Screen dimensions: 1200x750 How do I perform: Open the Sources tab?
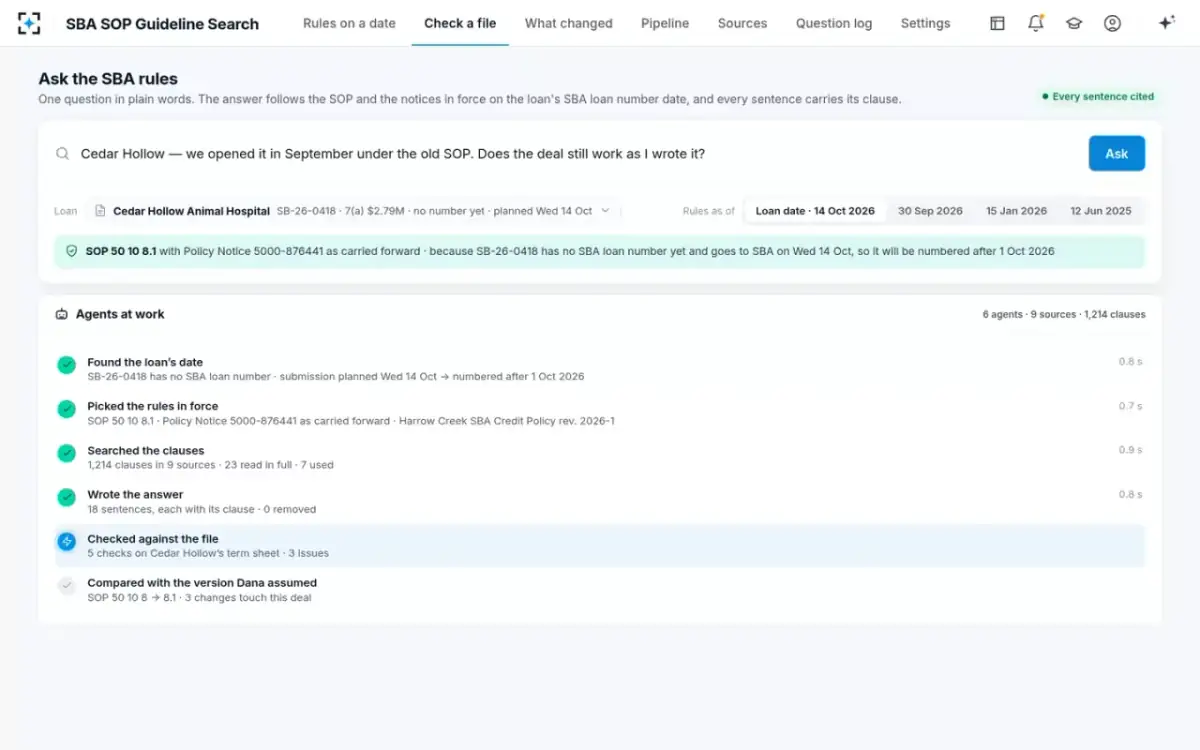(742, 23)
